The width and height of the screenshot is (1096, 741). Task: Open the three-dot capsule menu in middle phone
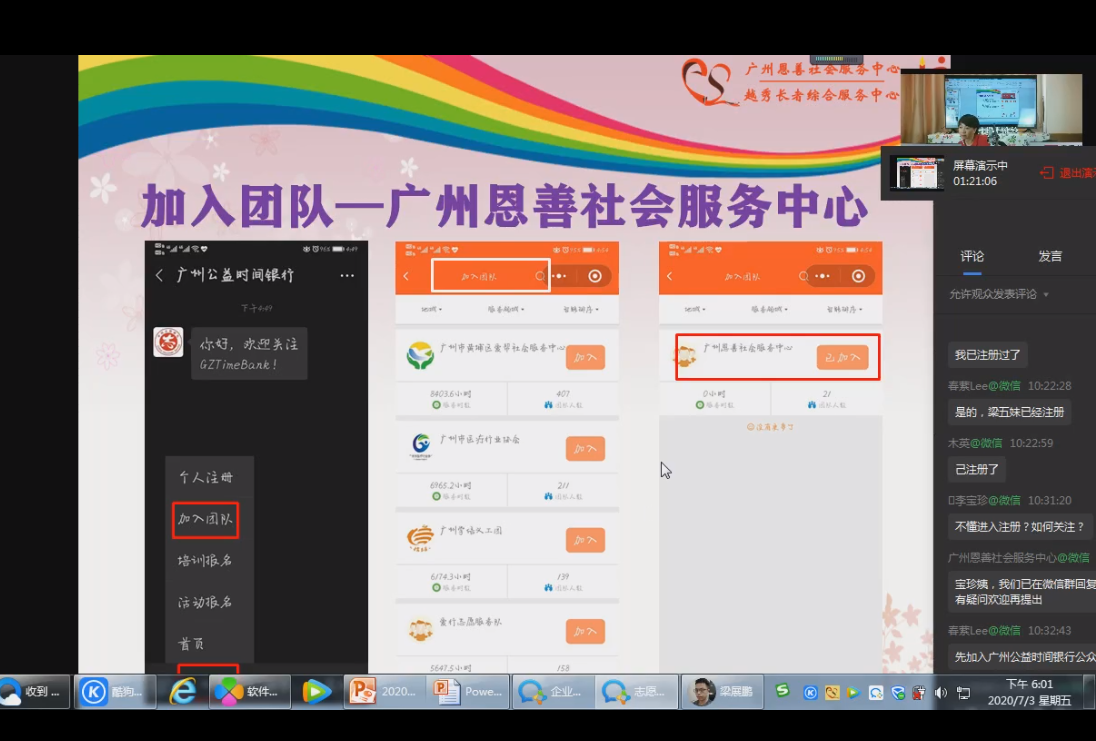(559, 276)
